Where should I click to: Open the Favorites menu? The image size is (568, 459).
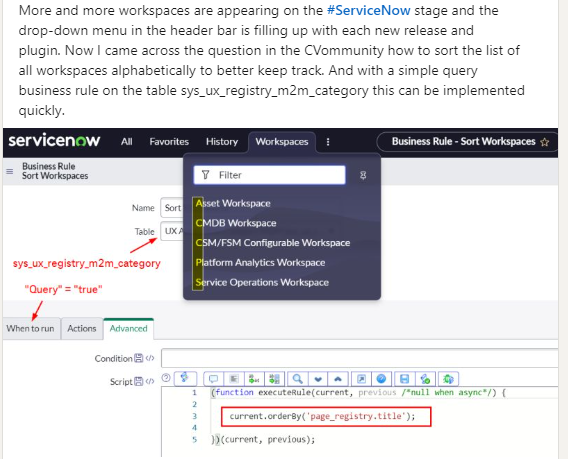(x=169, y=142)
